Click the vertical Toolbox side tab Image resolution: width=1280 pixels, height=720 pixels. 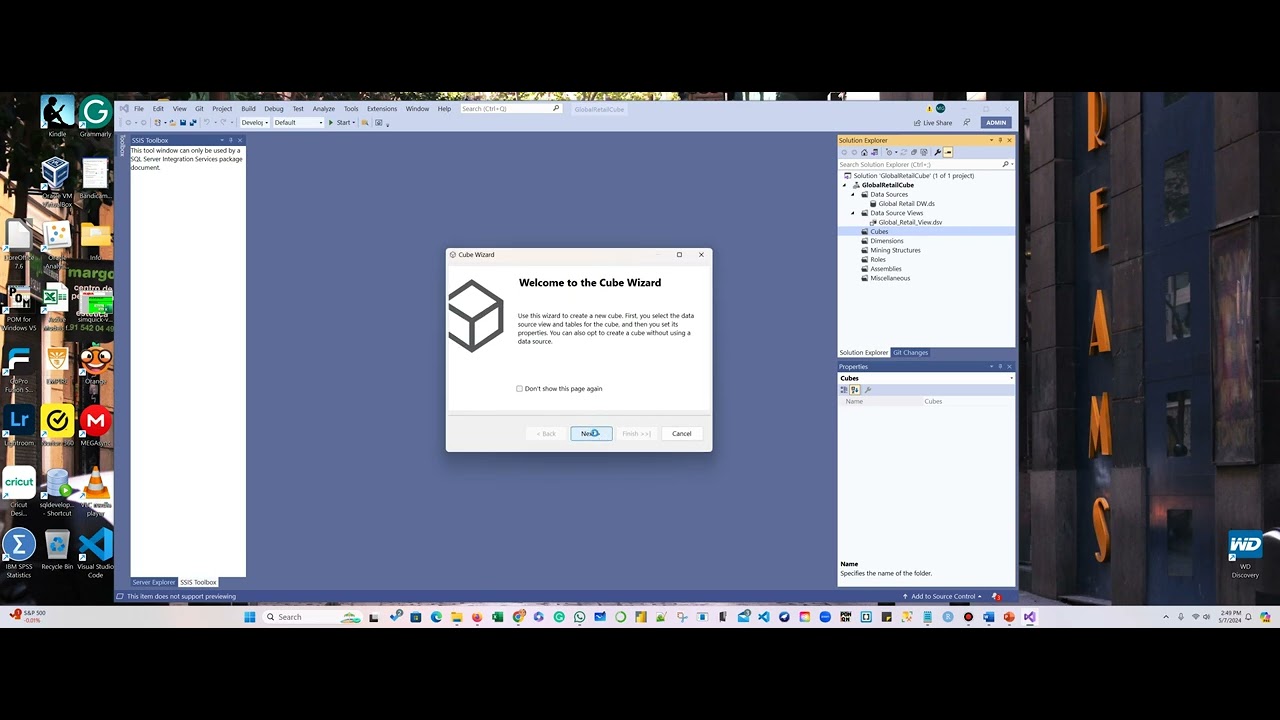coord(123,146)
